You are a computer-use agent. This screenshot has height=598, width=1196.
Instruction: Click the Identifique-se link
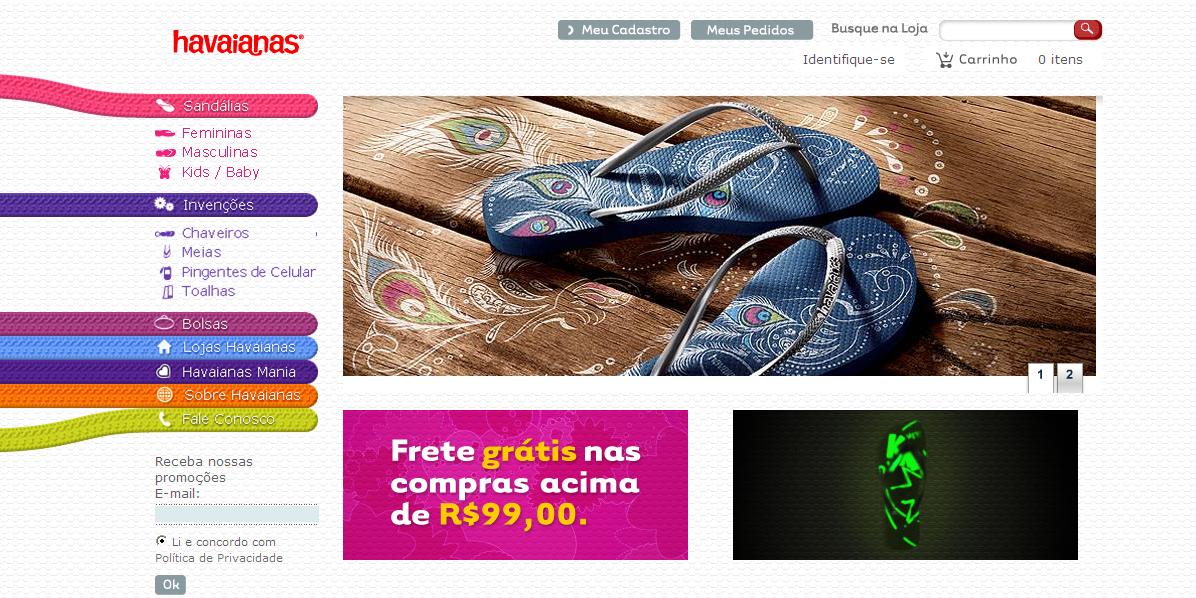(848, 59)
